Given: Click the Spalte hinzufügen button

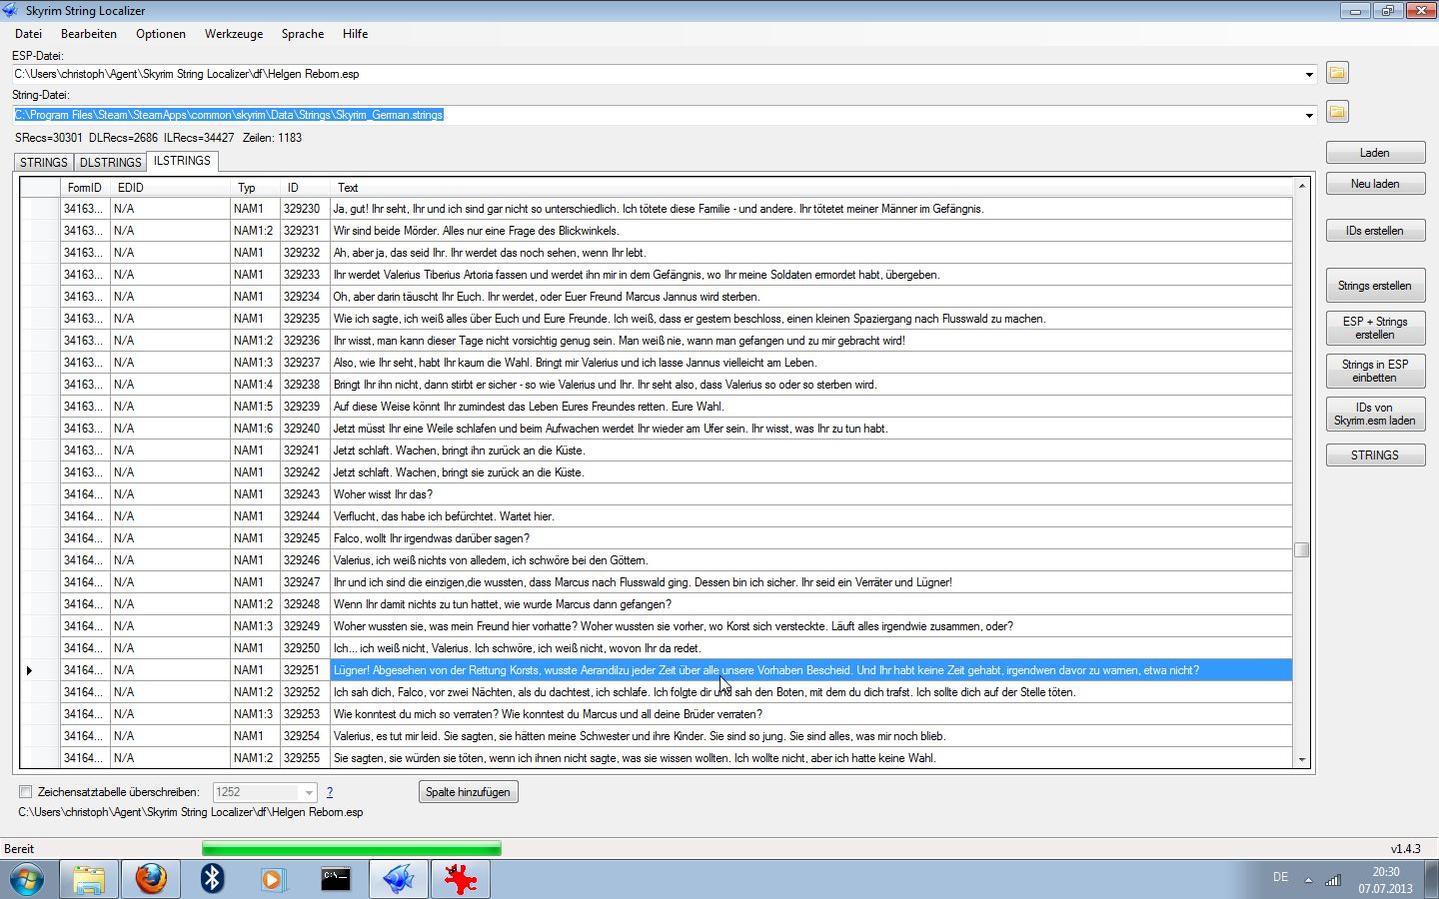Looking at the screenshot, I should (x=467, y=792).
